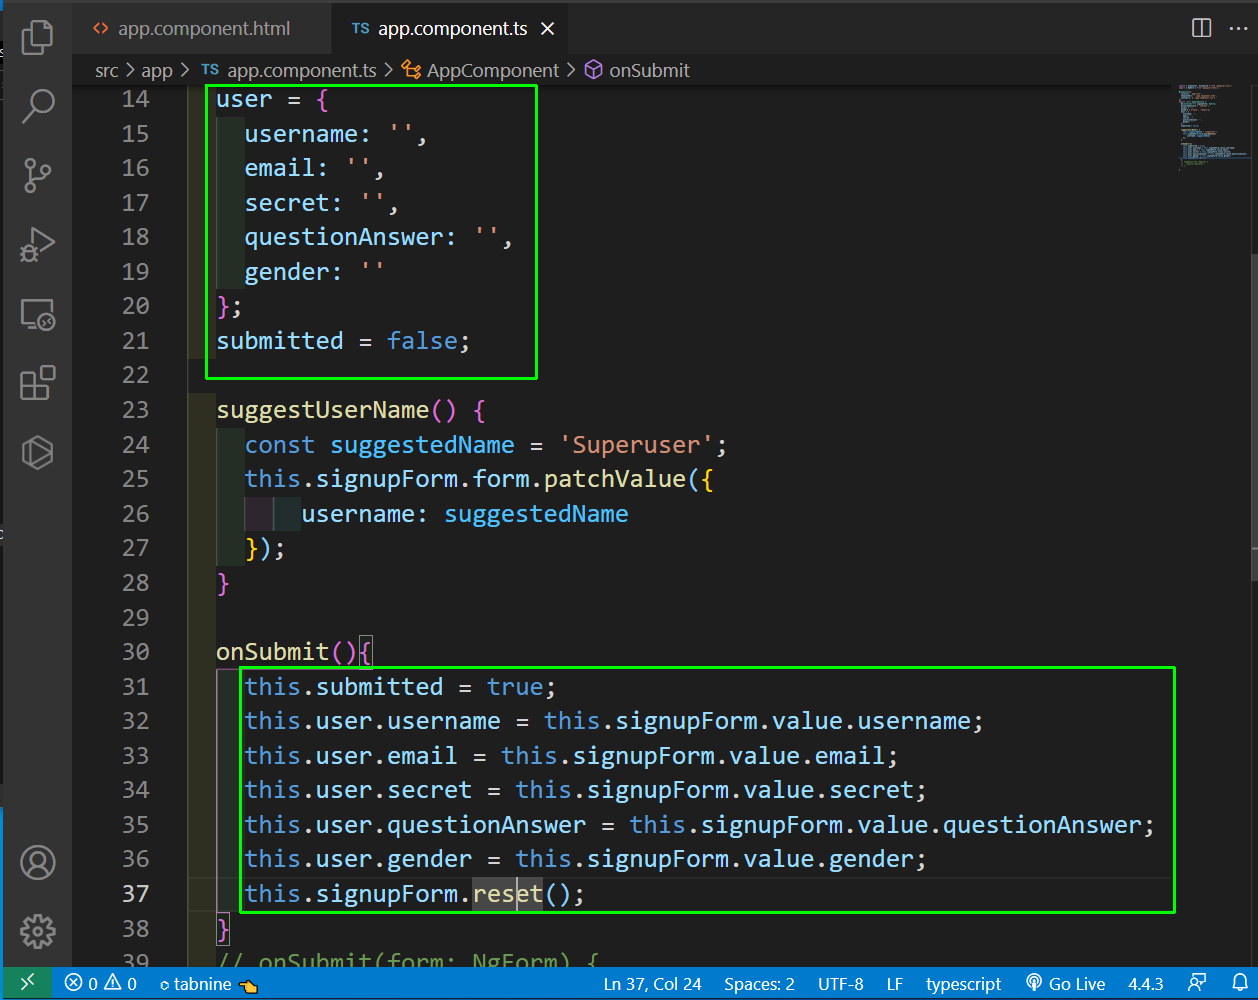
Task: Split the editor to the right
Action: (1202, 28)
